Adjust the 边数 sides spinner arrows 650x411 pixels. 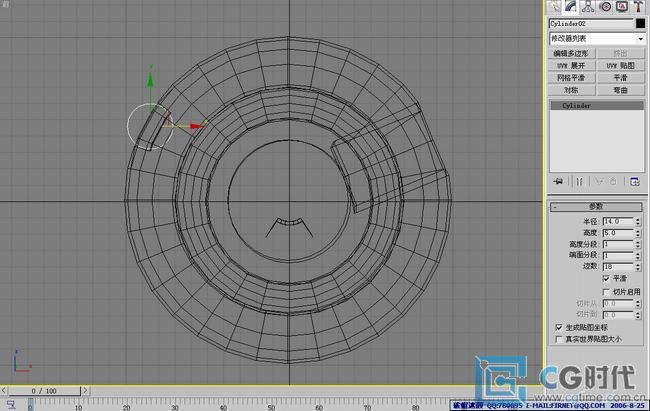coord(638,267)
